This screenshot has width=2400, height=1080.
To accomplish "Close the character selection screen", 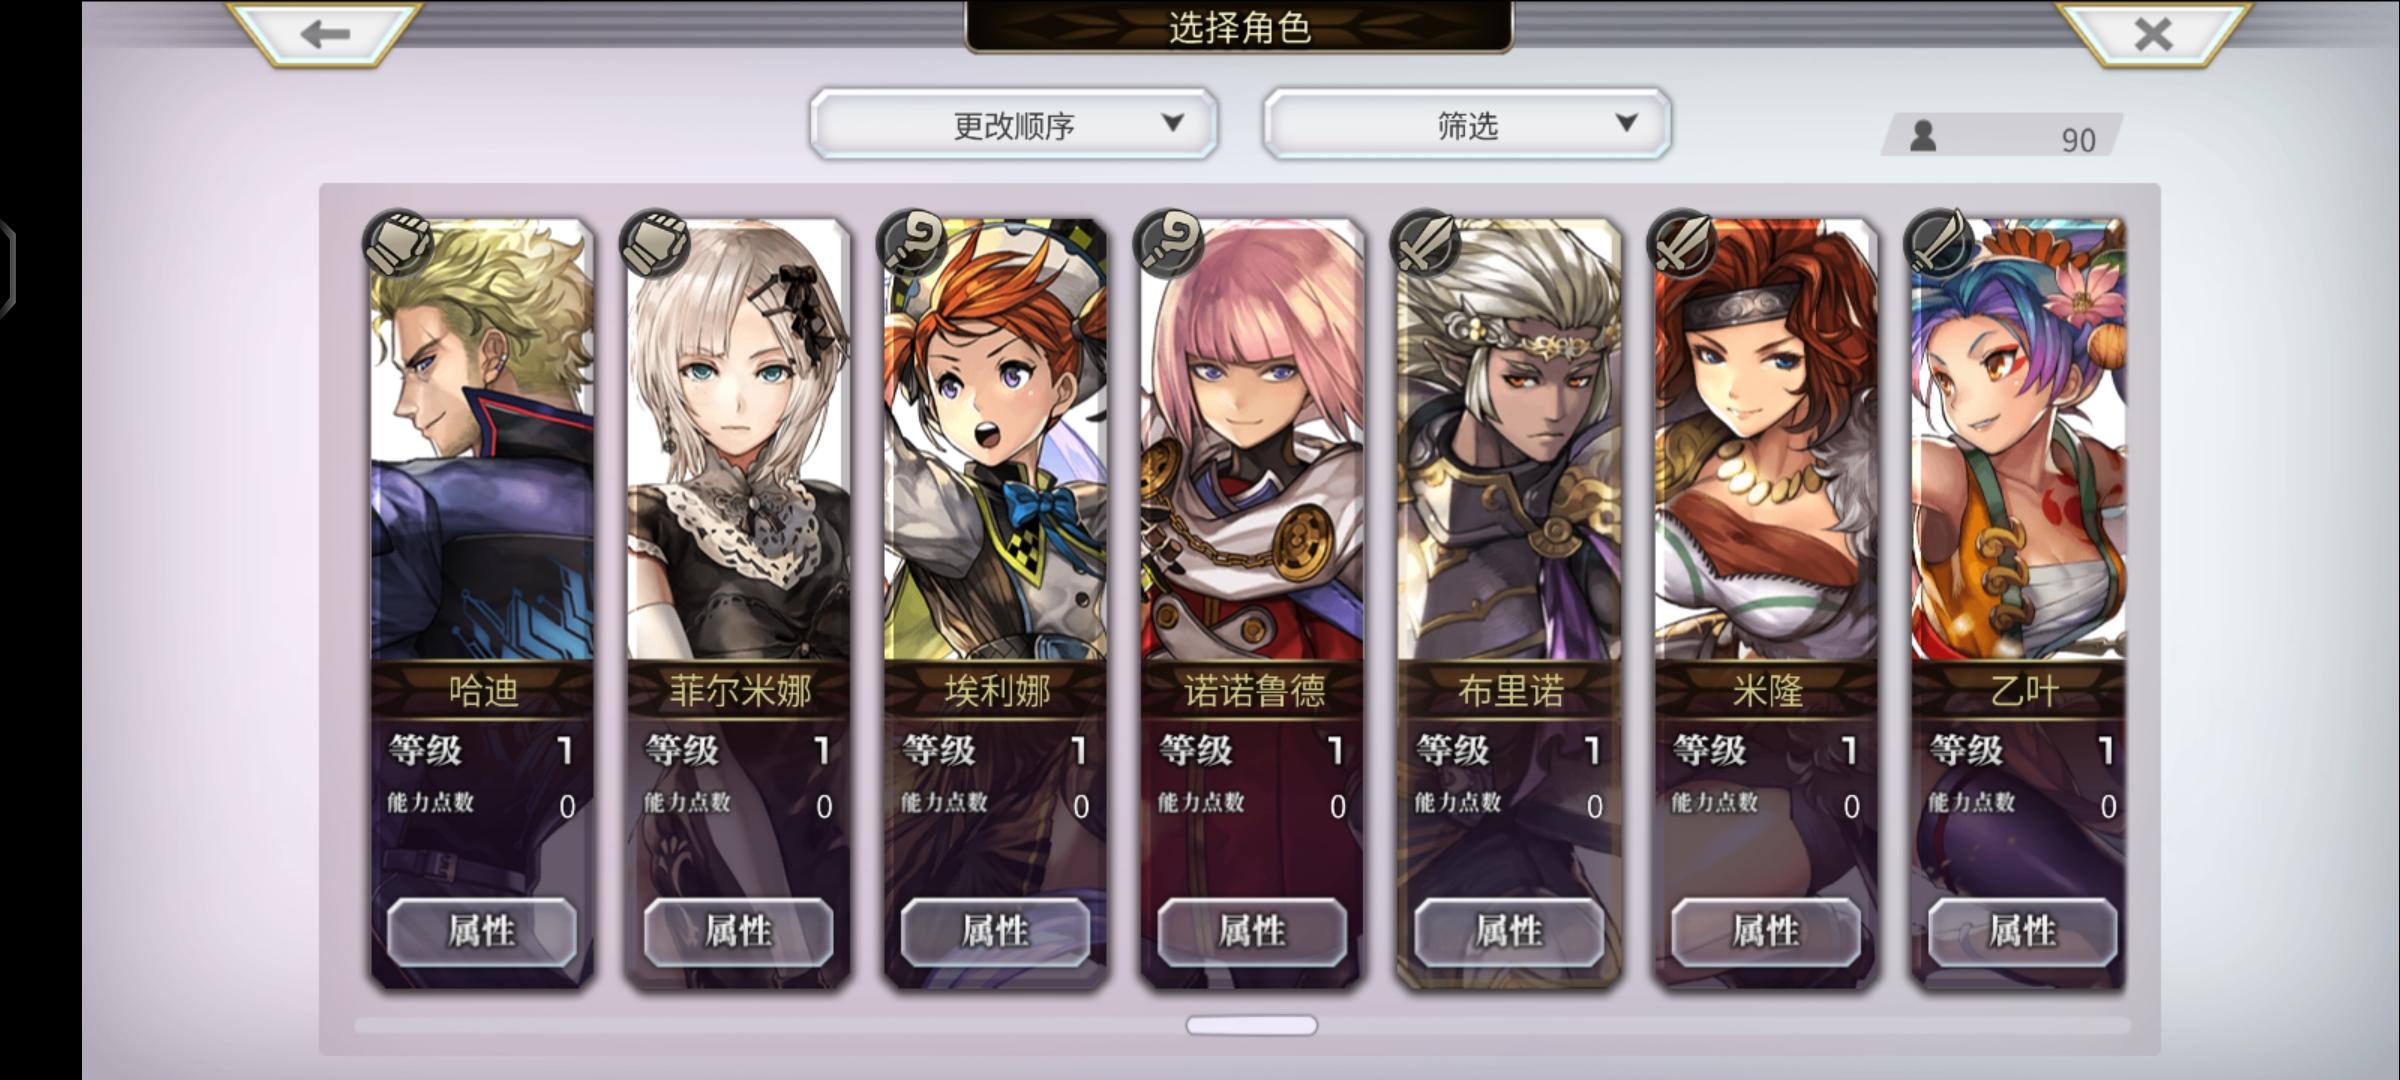I will click(2153, 33).
